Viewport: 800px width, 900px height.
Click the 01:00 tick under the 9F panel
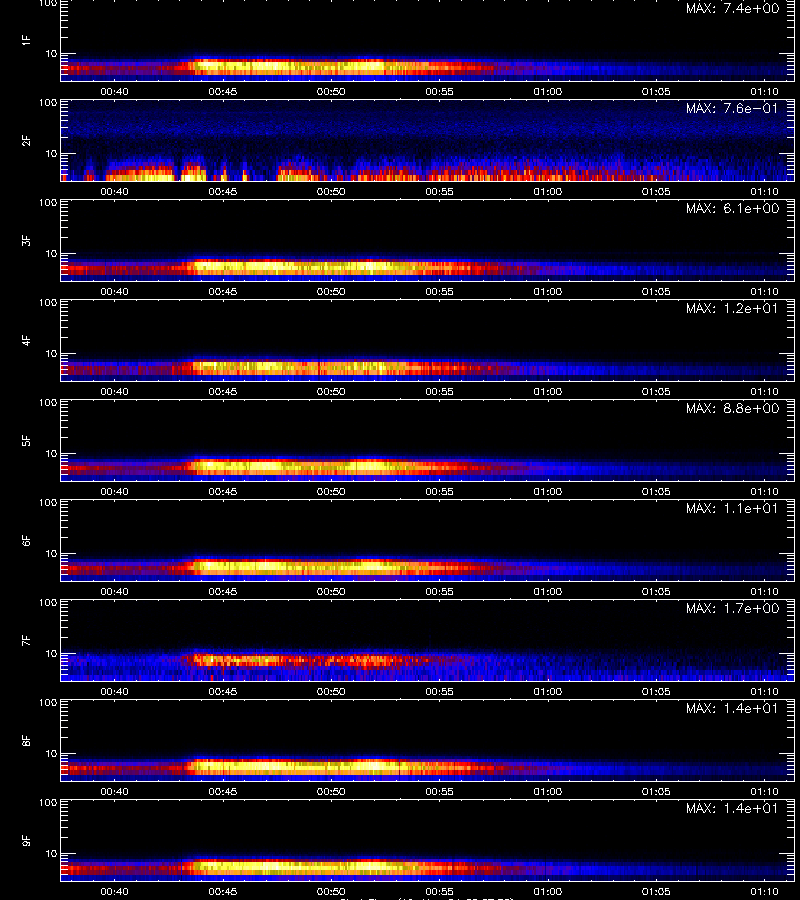click(x=547, y=892)
